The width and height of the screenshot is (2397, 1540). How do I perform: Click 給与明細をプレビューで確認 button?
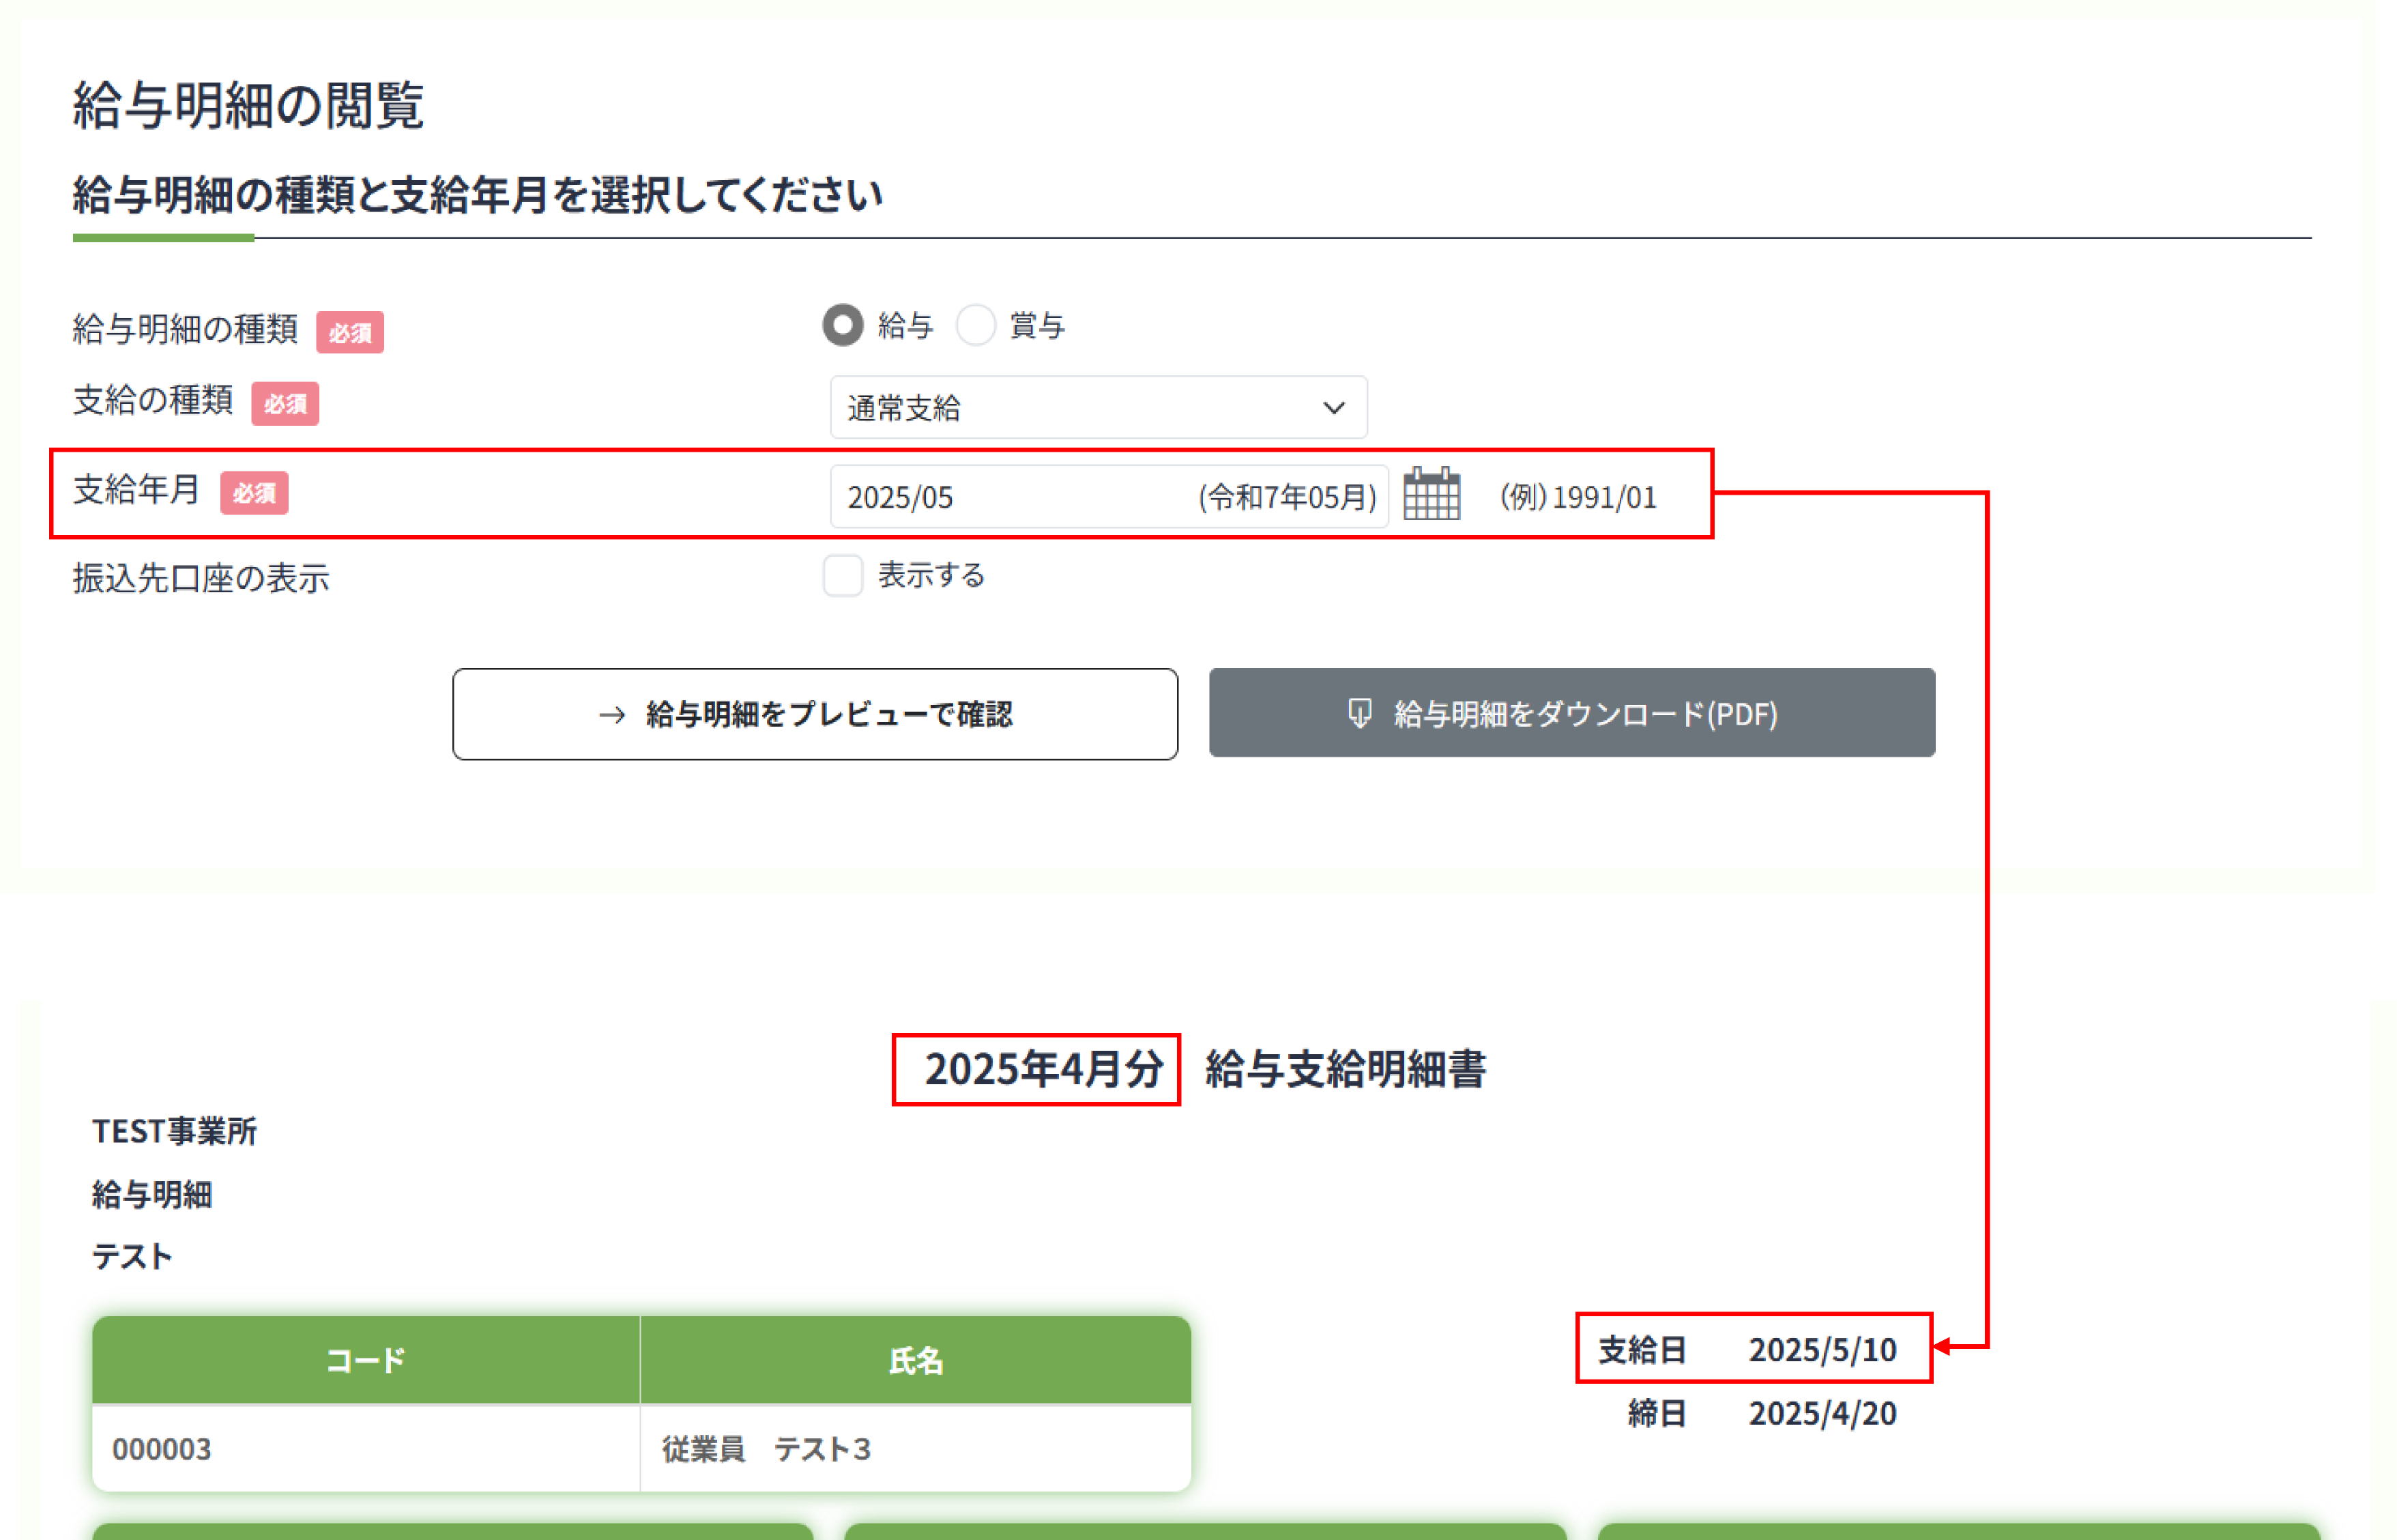coord(814,714)
